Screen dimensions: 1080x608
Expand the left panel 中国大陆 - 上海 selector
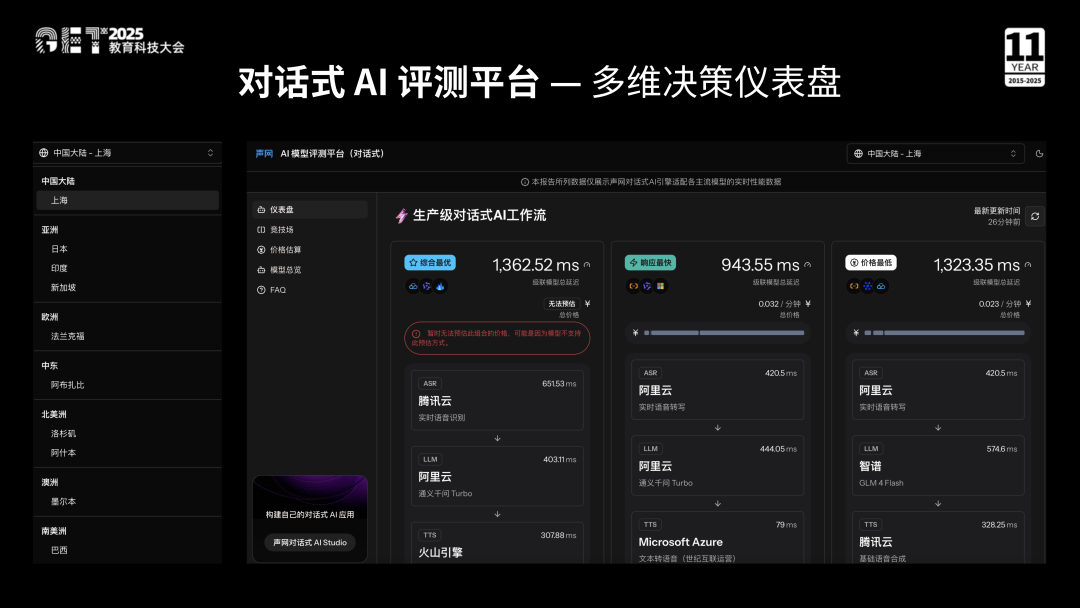[127, 153]
